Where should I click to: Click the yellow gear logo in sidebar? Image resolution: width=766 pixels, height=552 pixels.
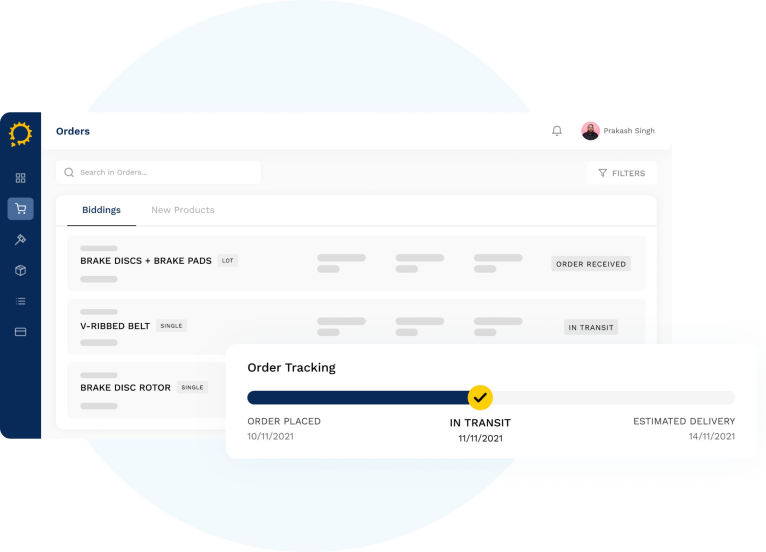tap(21, 134)
